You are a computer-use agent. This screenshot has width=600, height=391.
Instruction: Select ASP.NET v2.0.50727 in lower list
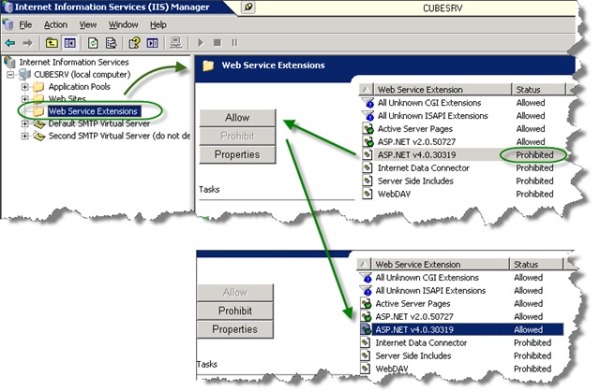click(x=414, y=317)
